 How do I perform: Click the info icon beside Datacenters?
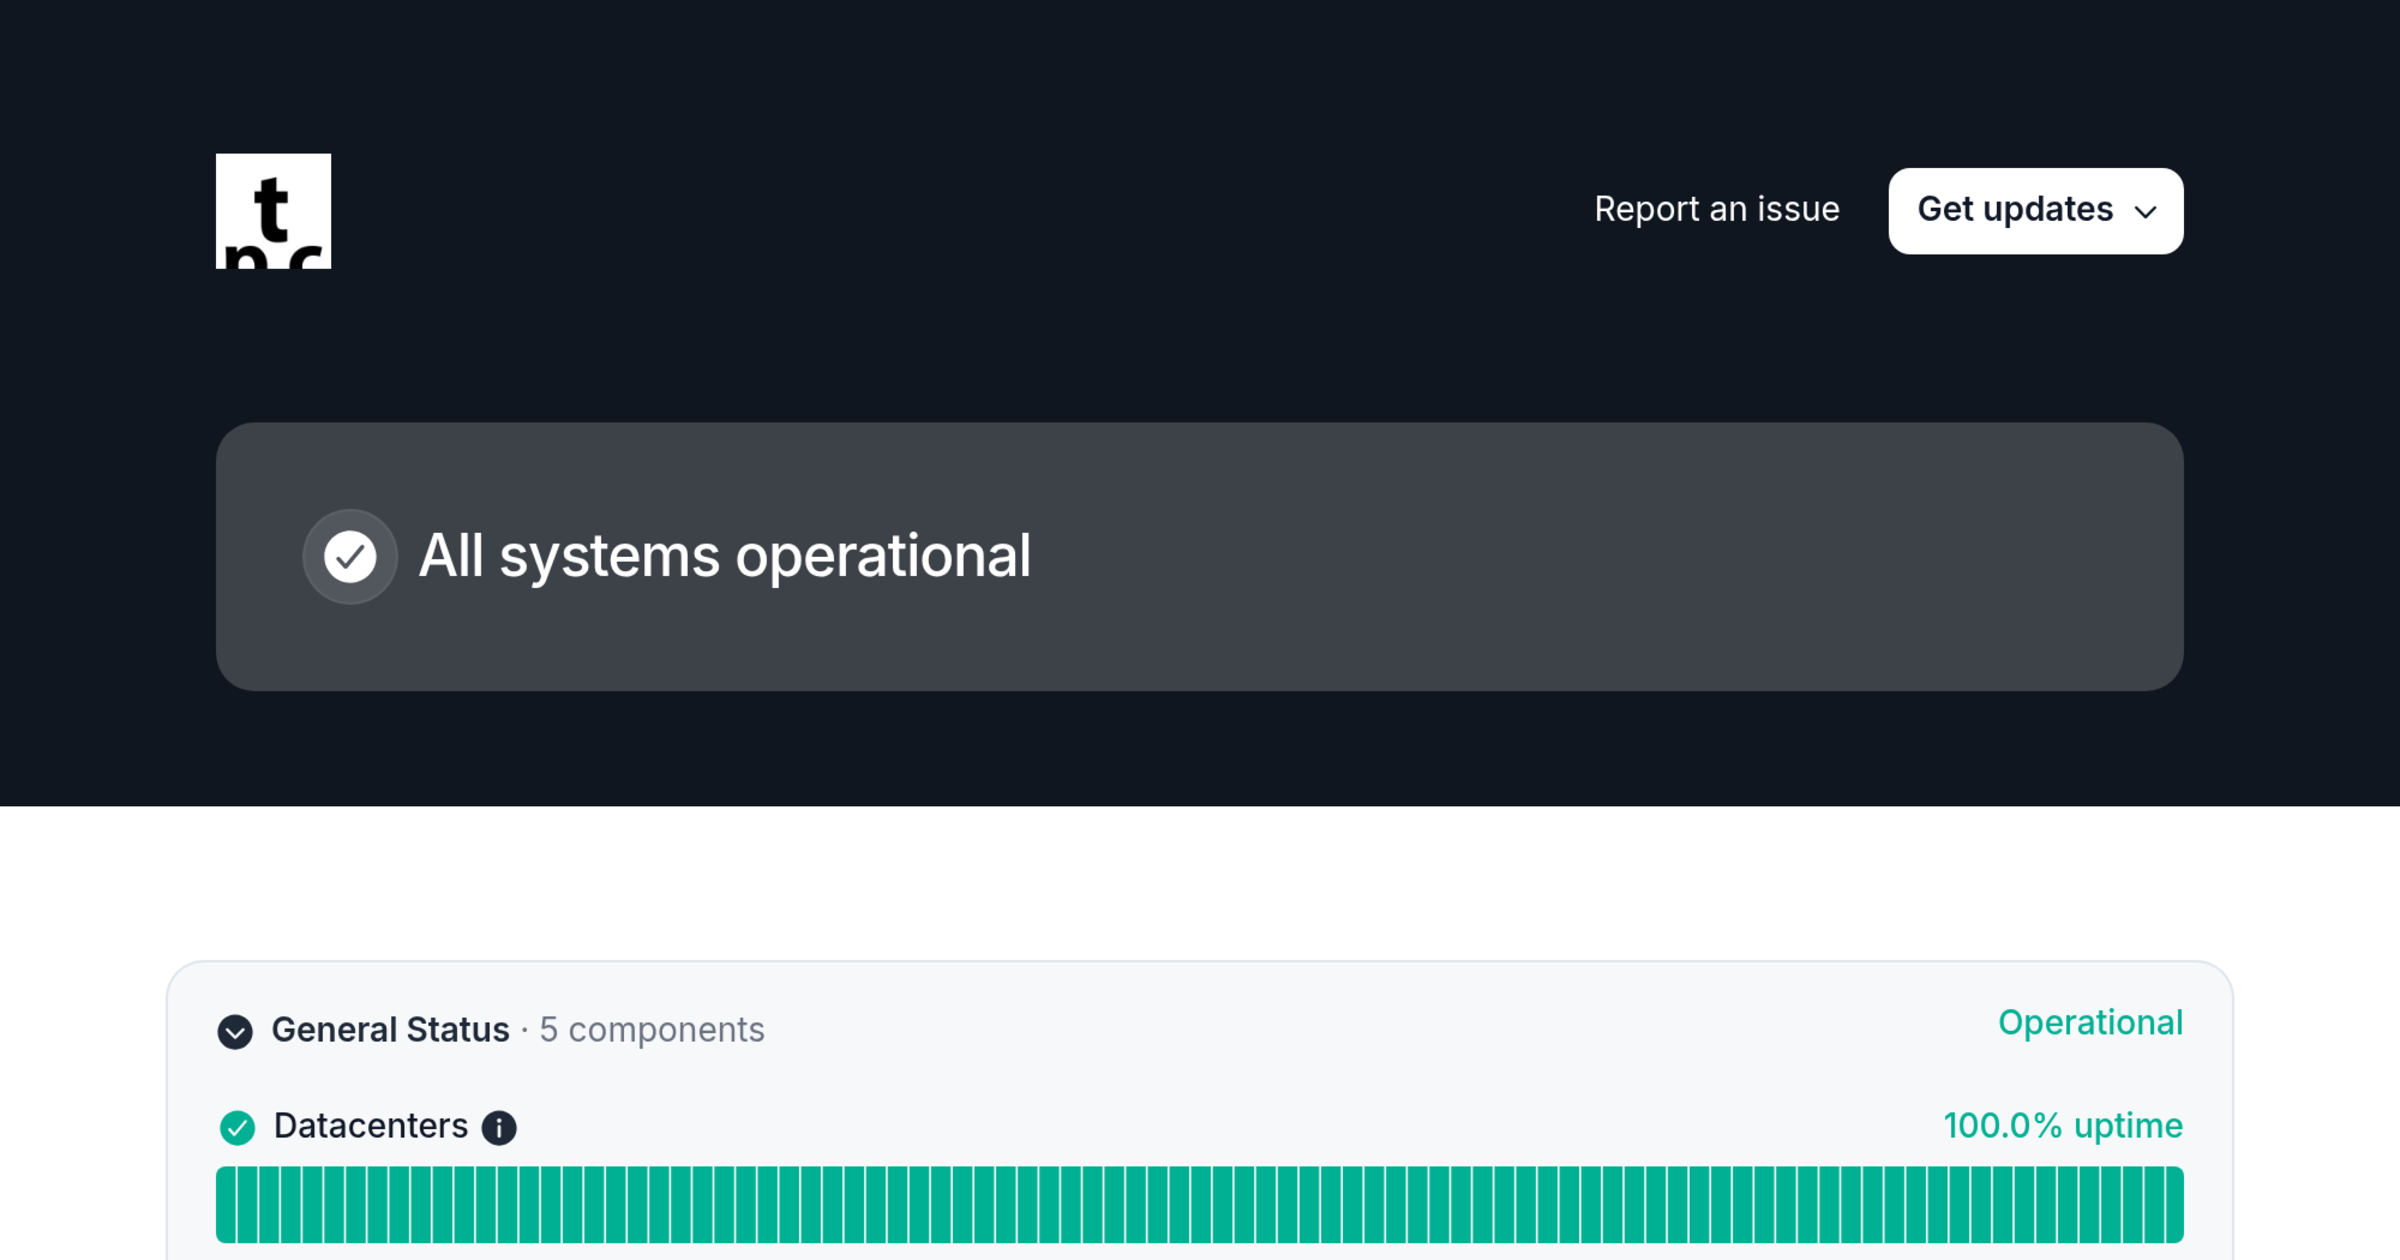coord(499,1128)
